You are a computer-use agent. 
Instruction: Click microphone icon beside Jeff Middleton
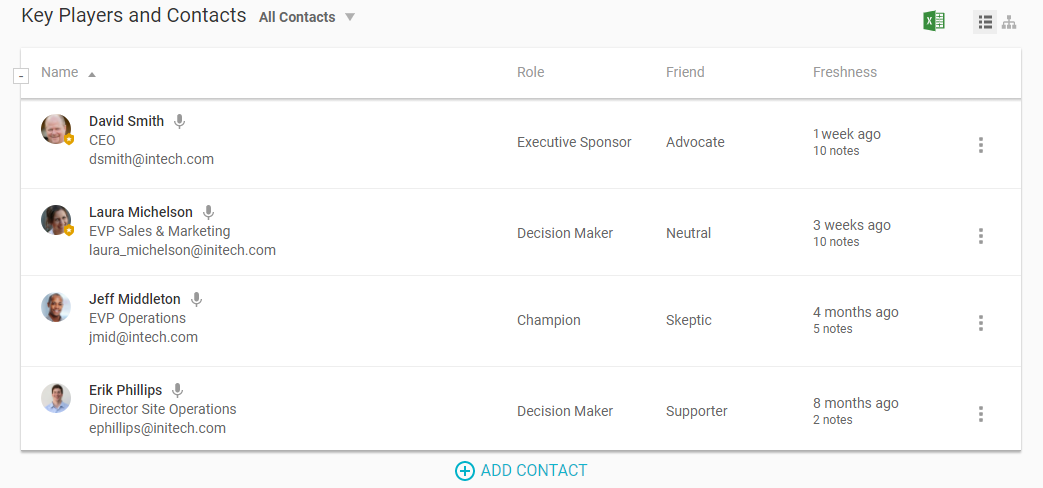(x=196, y=299)
